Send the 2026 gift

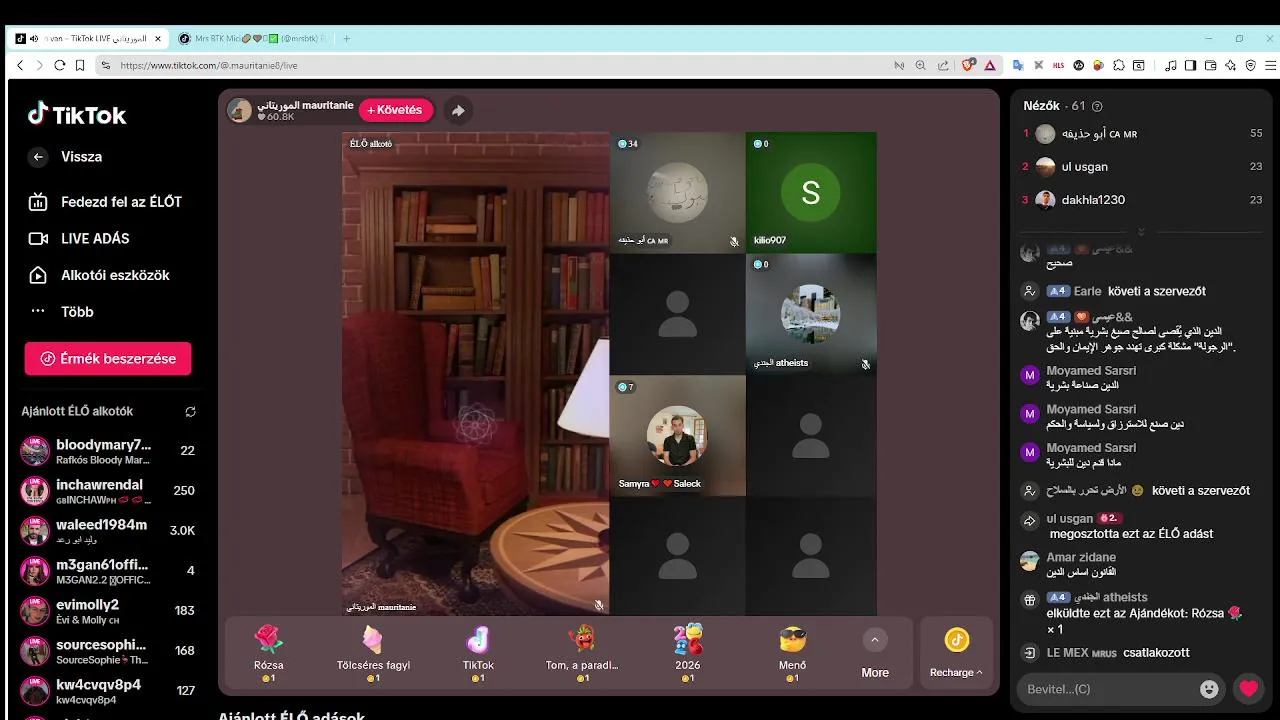click(x=688, y=653)
